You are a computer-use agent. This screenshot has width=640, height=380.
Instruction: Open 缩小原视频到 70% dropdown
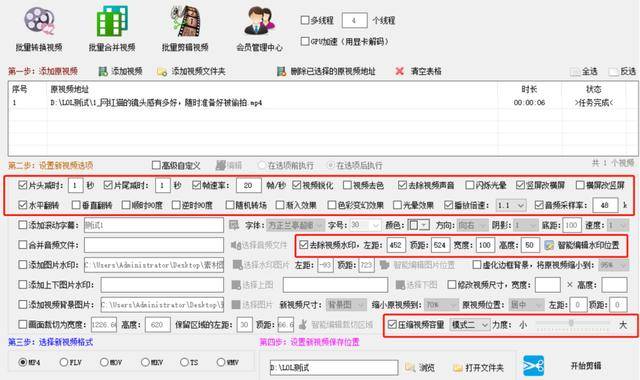point(442,305)
